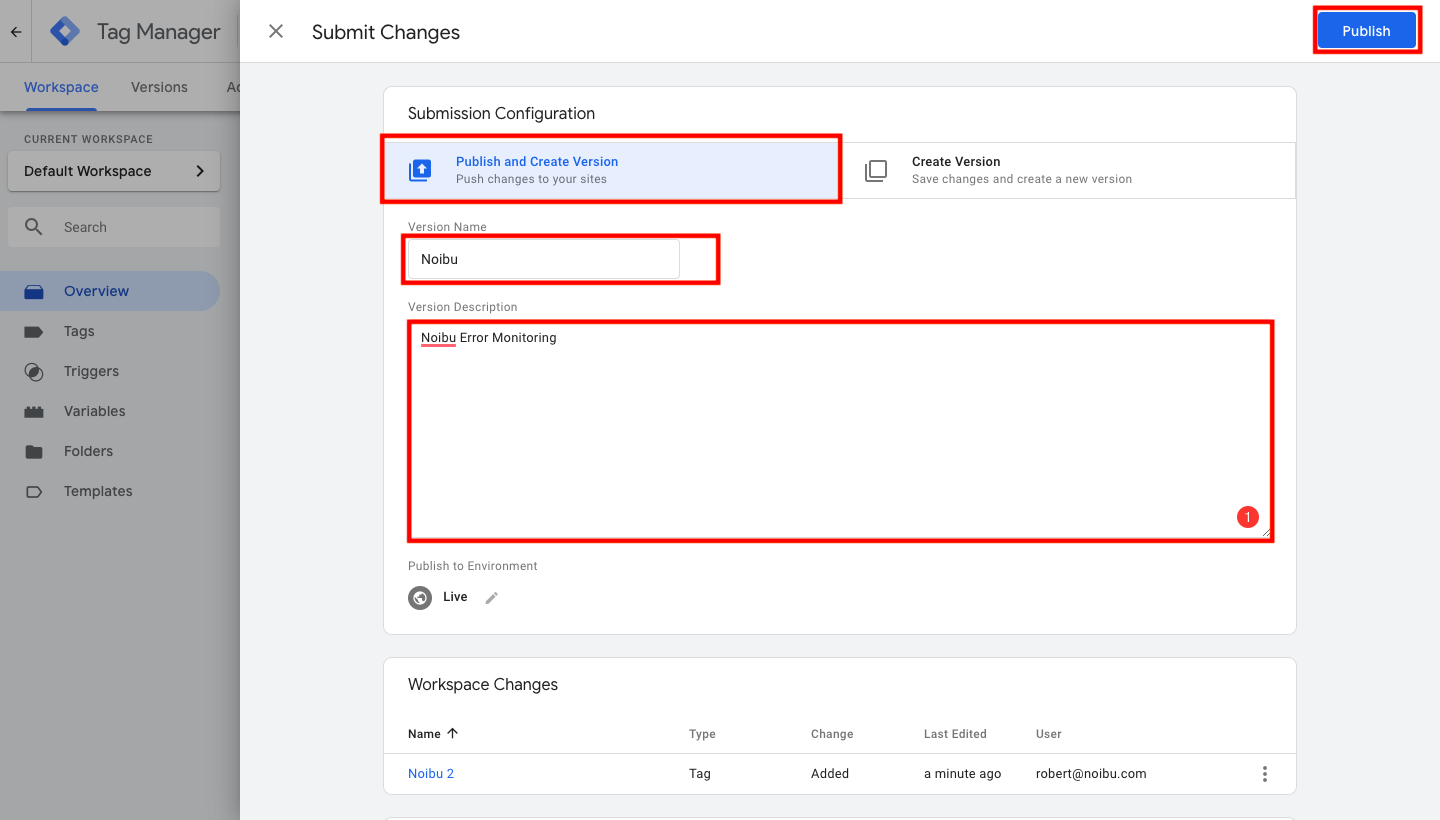1440x820 pixels.
Task: Open the Noibu 2 tag link
Action: pos(431,773)
